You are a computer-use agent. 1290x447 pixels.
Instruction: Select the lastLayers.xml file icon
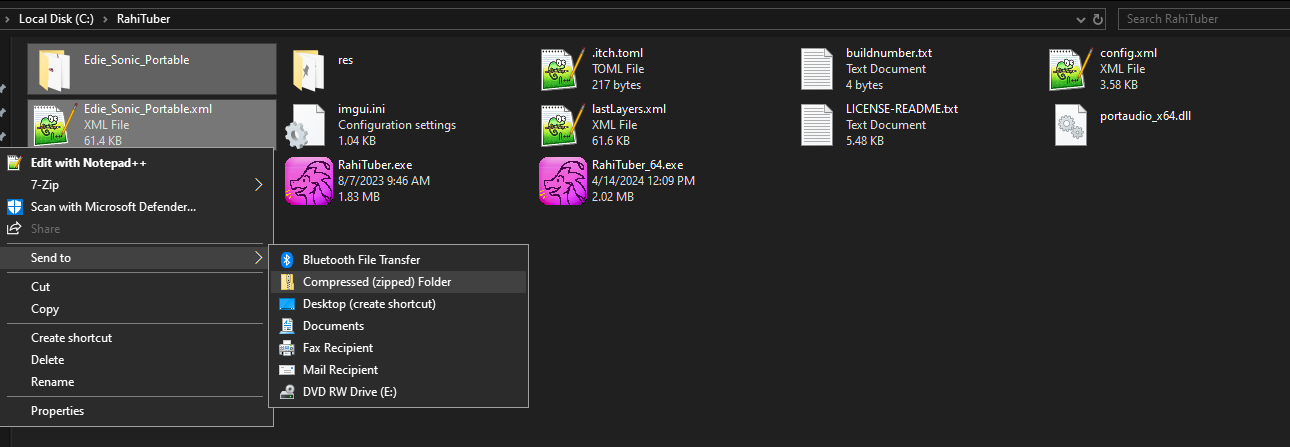(562, 125)
